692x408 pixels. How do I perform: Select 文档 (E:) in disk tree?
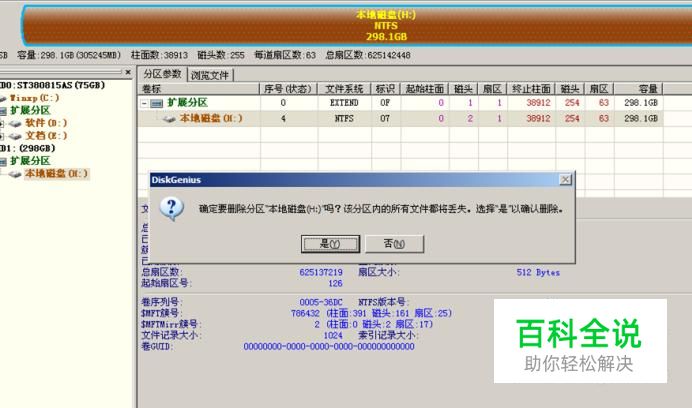pyautogui.click(x=46, y=136)
